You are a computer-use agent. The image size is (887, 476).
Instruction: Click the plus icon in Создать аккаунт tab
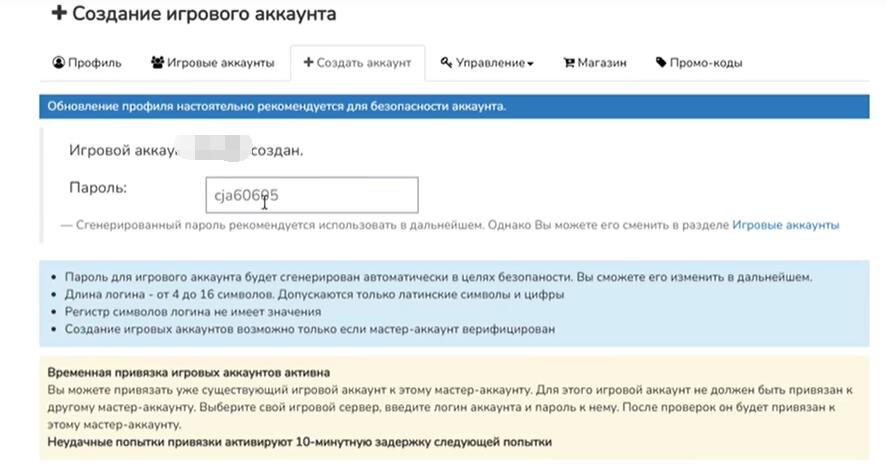[x=308, y=62]
